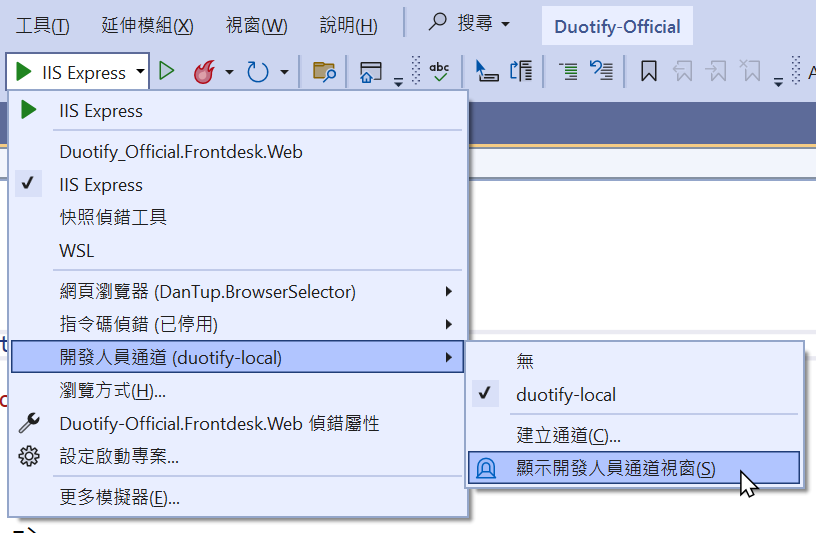Select the checked duotify-local tunnel

(x=634, y=395)
